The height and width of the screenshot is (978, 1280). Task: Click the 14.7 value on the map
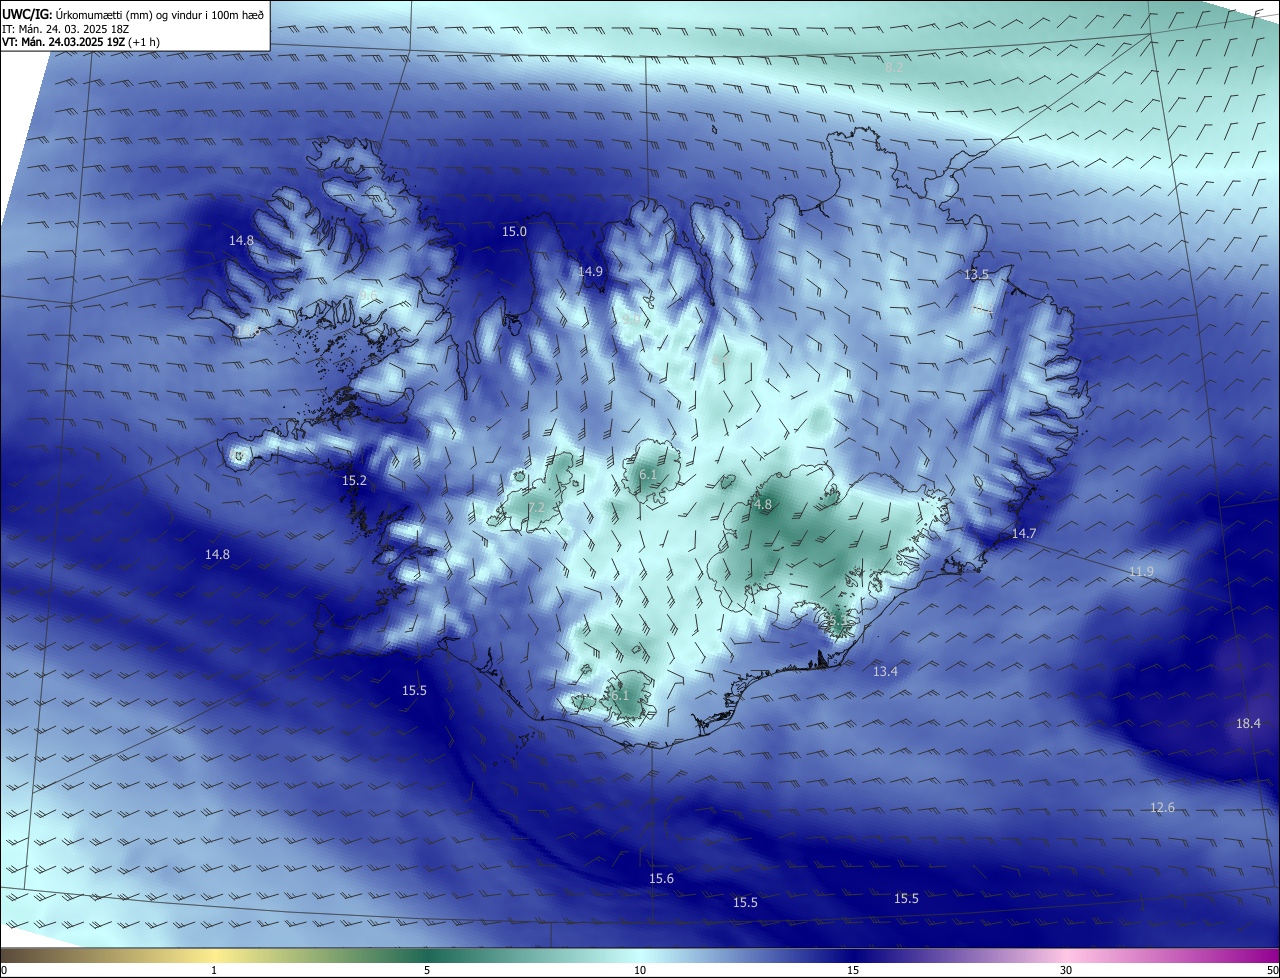(1023, 534)
